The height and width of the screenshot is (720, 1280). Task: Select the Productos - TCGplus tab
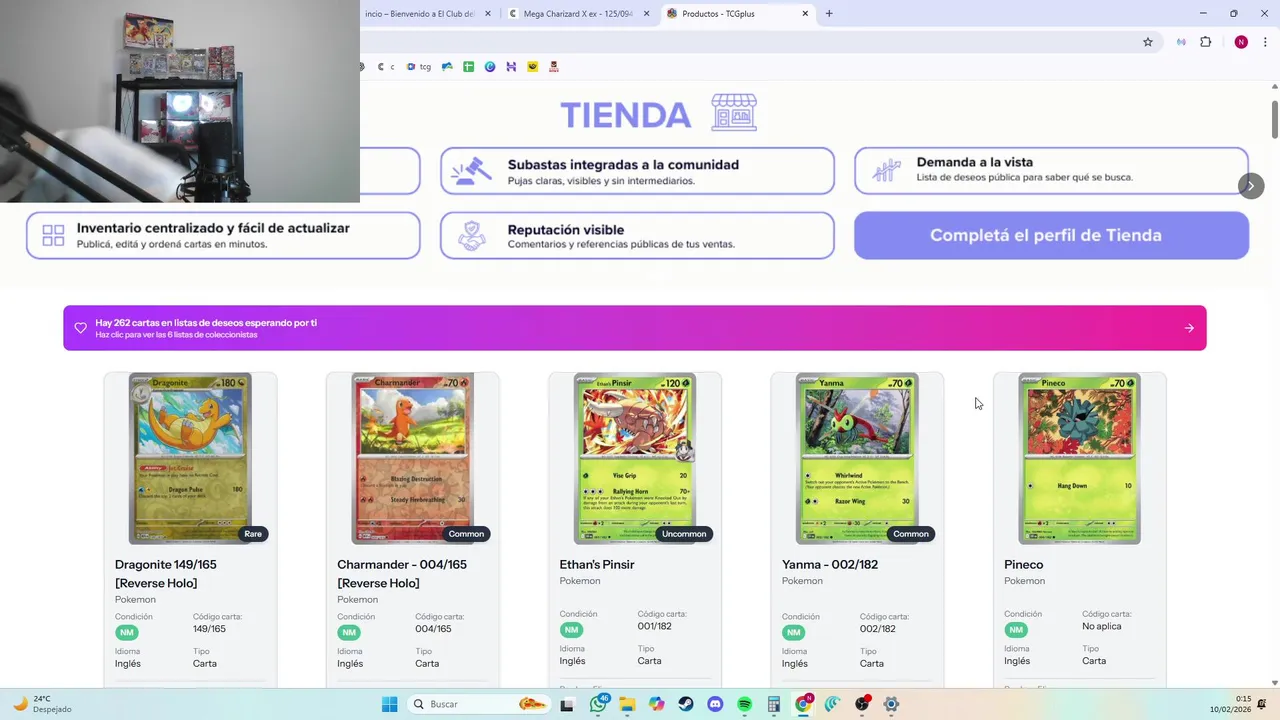[x=738, y=14]
